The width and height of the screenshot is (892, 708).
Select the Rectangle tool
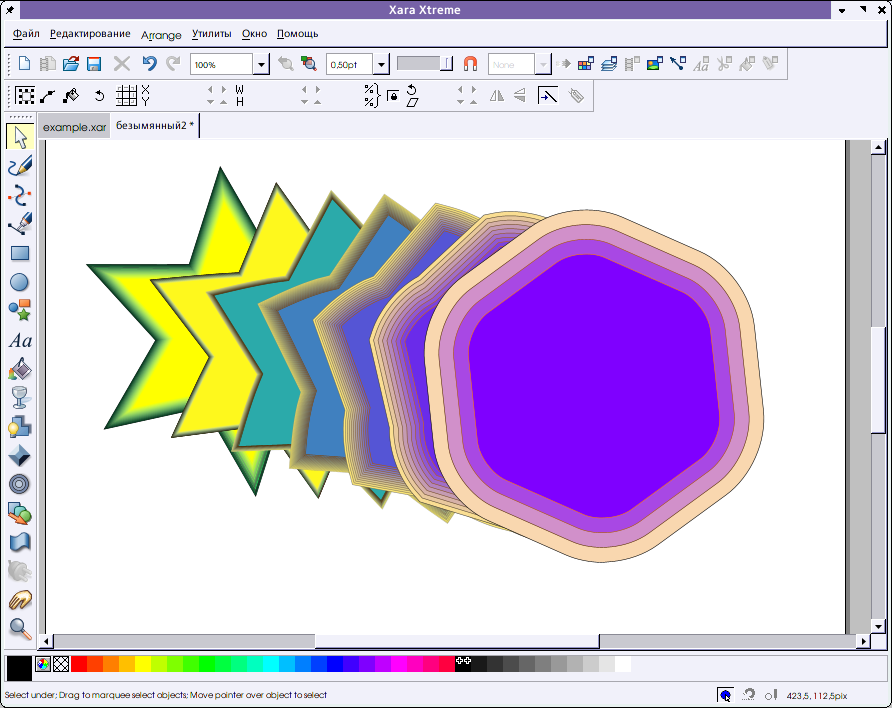(x=19, y=254)
